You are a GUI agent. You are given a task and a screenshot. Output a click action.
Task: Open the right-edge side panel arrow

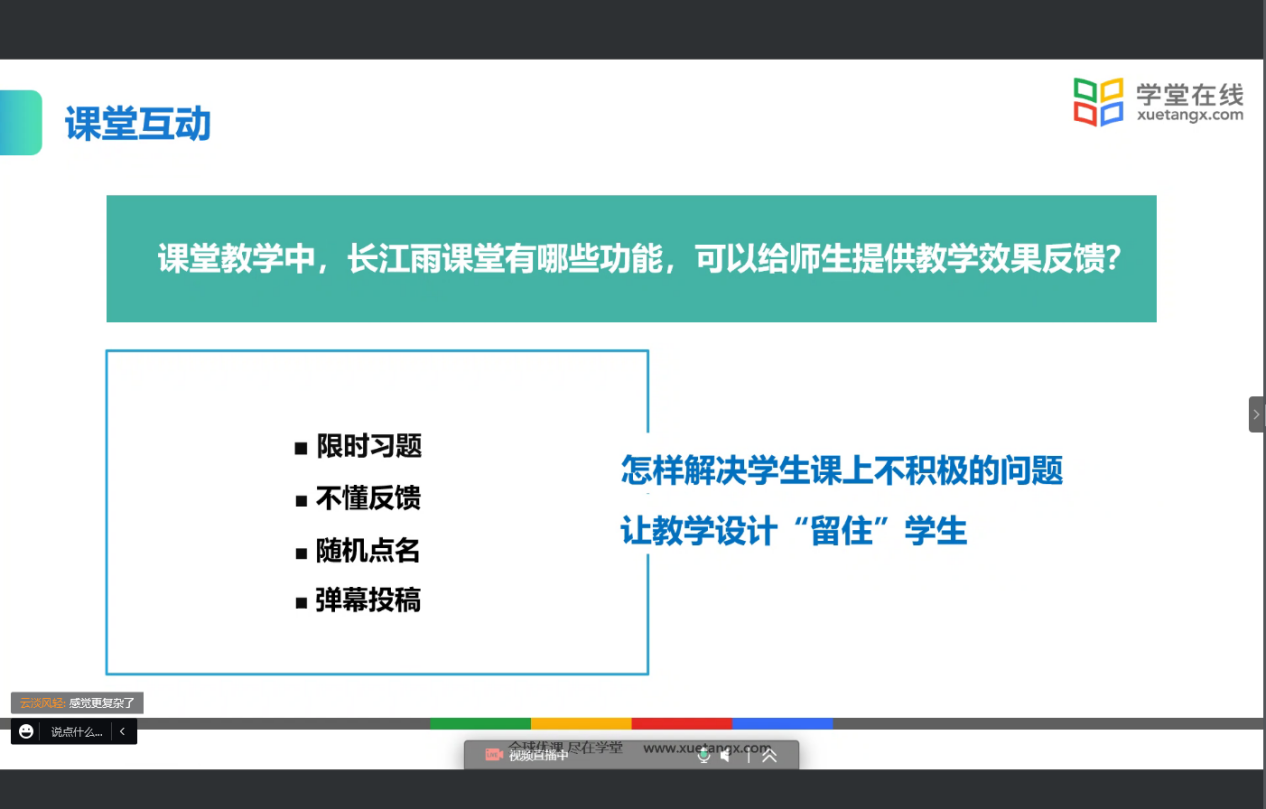[x=1257, y=414]
